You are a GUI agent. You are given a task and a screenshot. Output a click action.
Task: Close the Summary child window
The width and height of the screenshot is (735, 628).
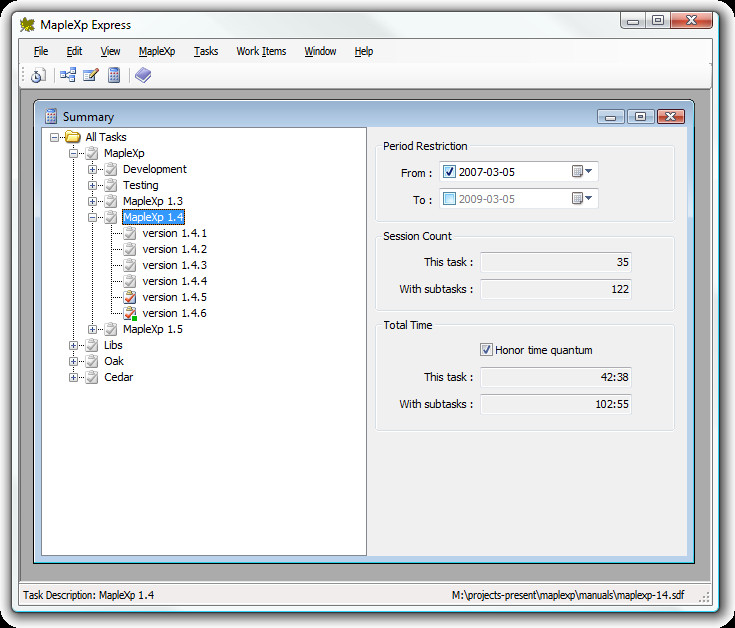(x=671, y=116)
